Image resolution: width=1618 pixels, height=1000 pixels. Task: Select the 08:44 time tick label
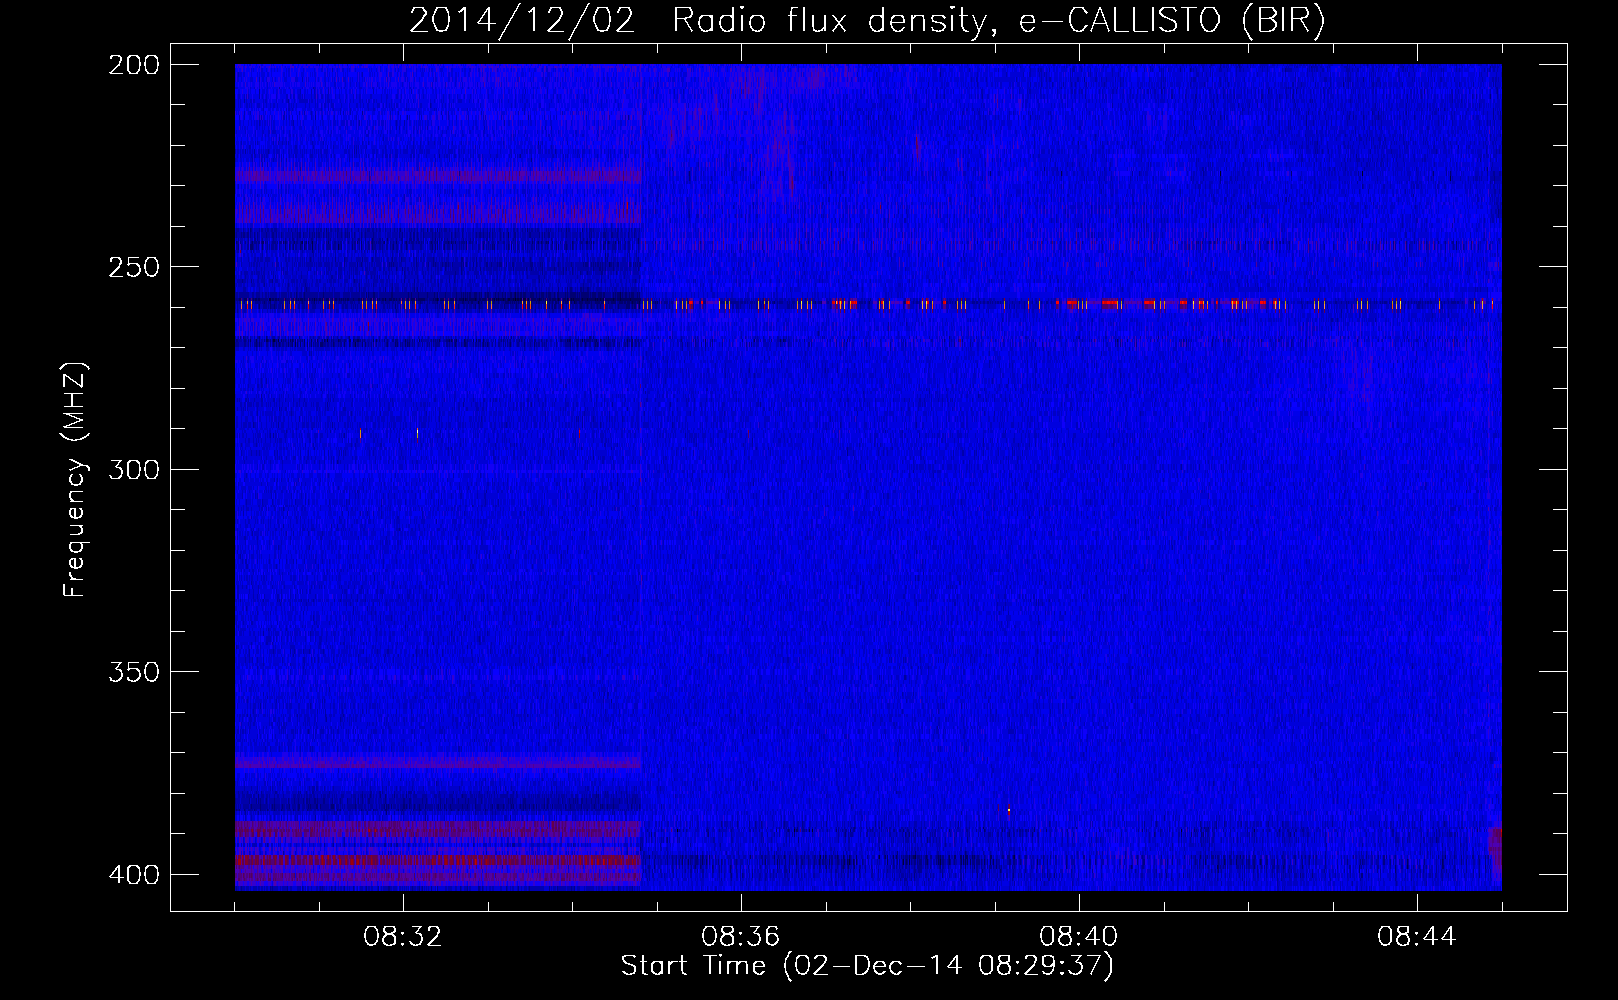tap(1417, 937)
